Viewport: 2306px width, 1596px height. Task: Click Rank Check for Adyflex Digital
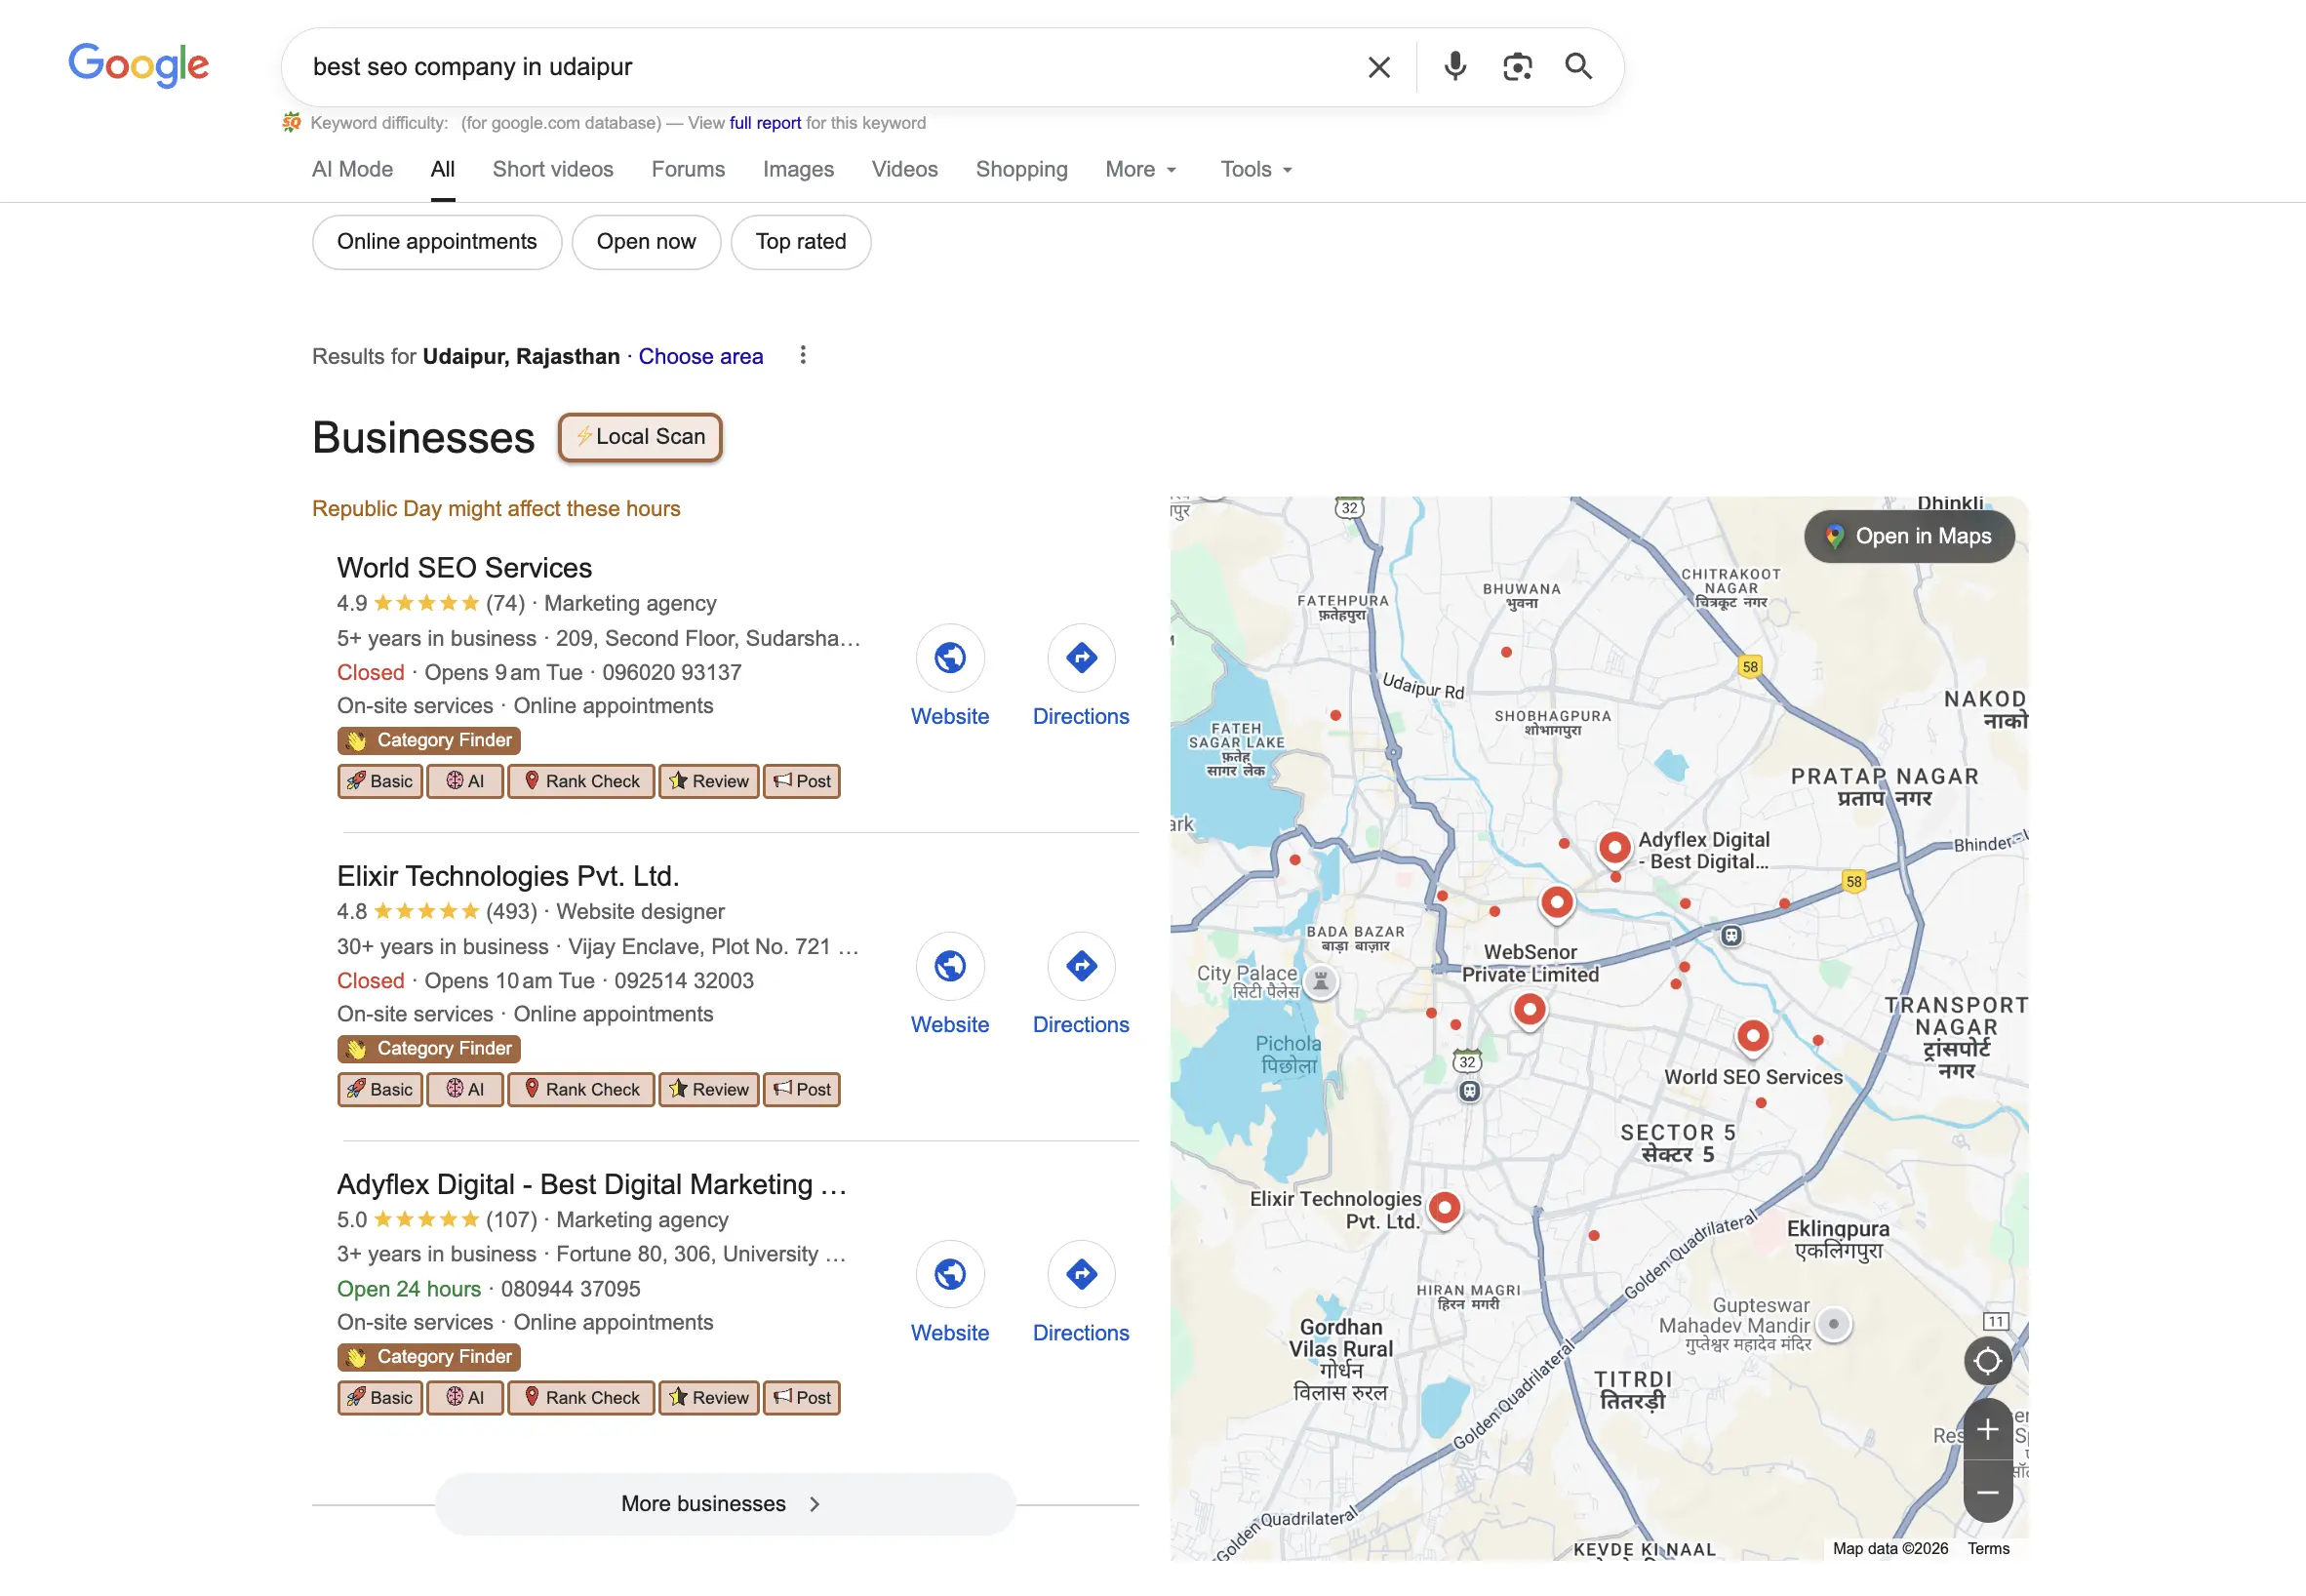[581, 1398]
